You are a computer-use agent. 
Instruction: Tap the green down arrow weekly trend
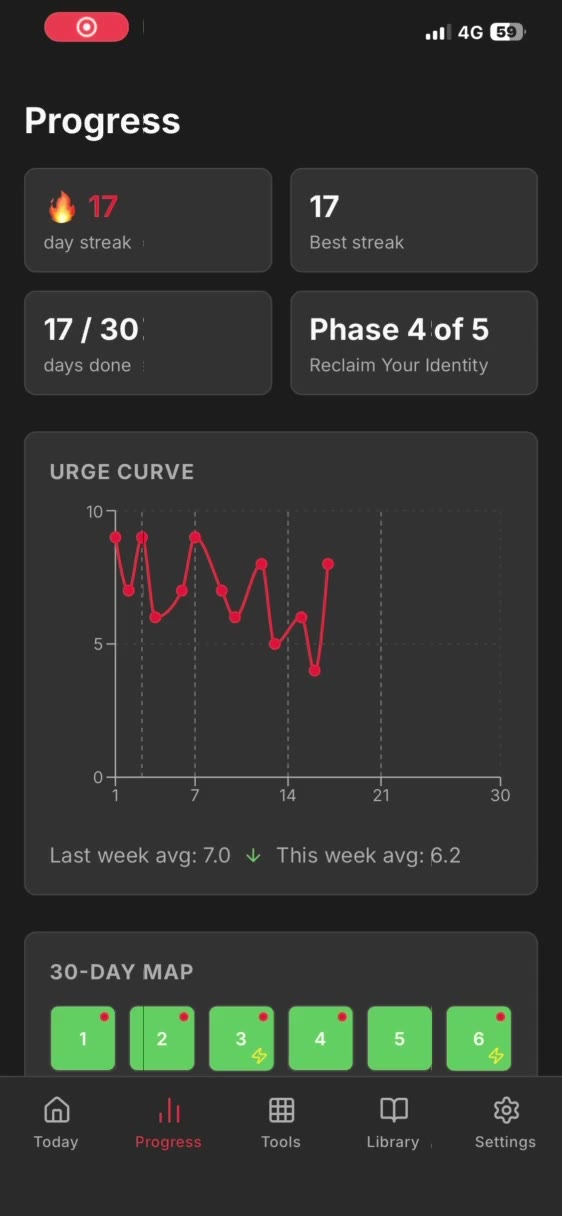tap(253, 856)
